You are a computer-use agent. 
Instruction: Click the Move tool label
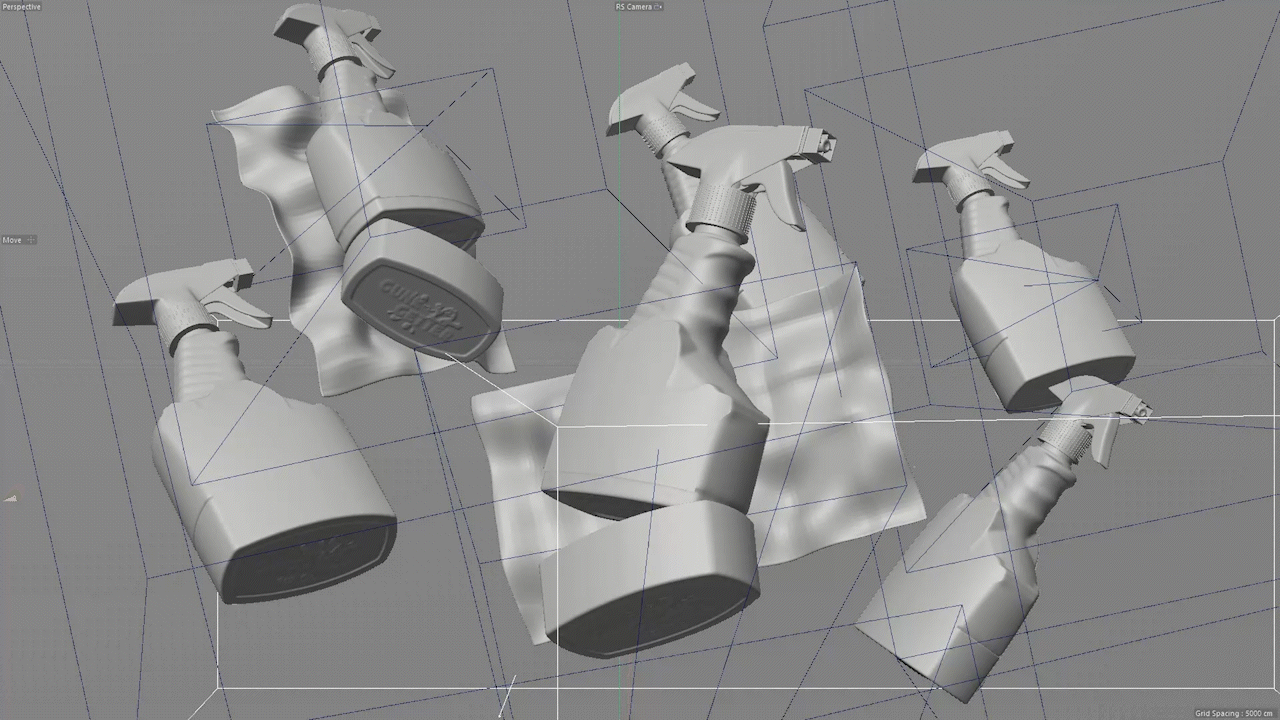(12, 240)
